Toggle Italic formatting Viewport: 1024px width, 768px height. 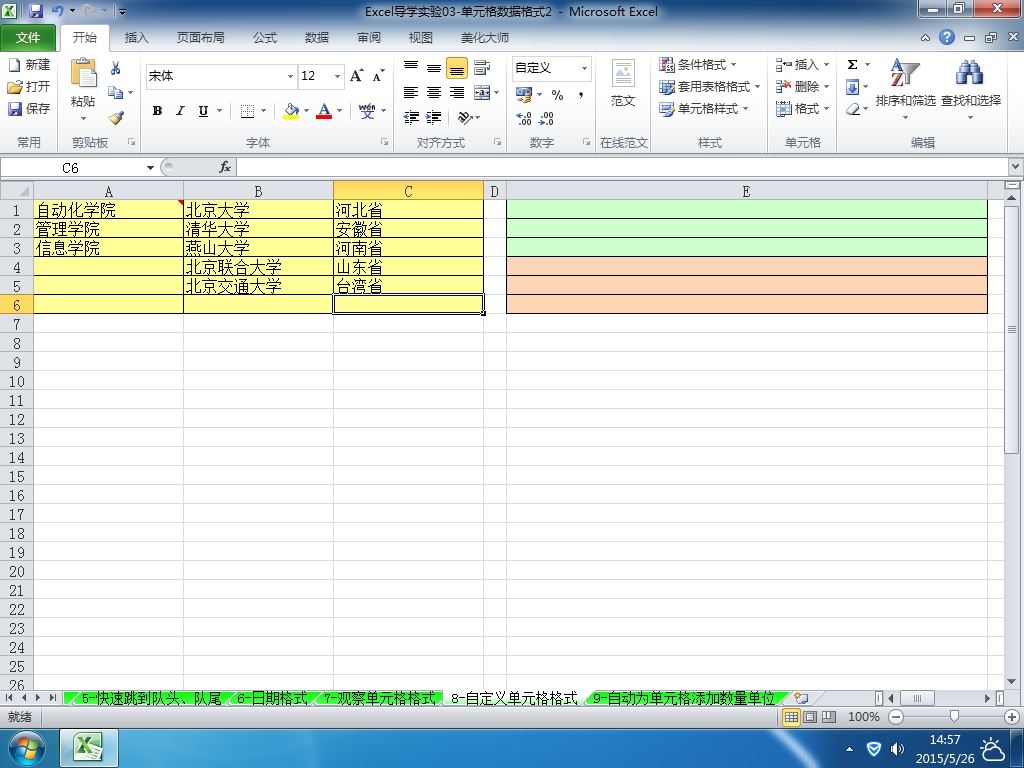180,111
